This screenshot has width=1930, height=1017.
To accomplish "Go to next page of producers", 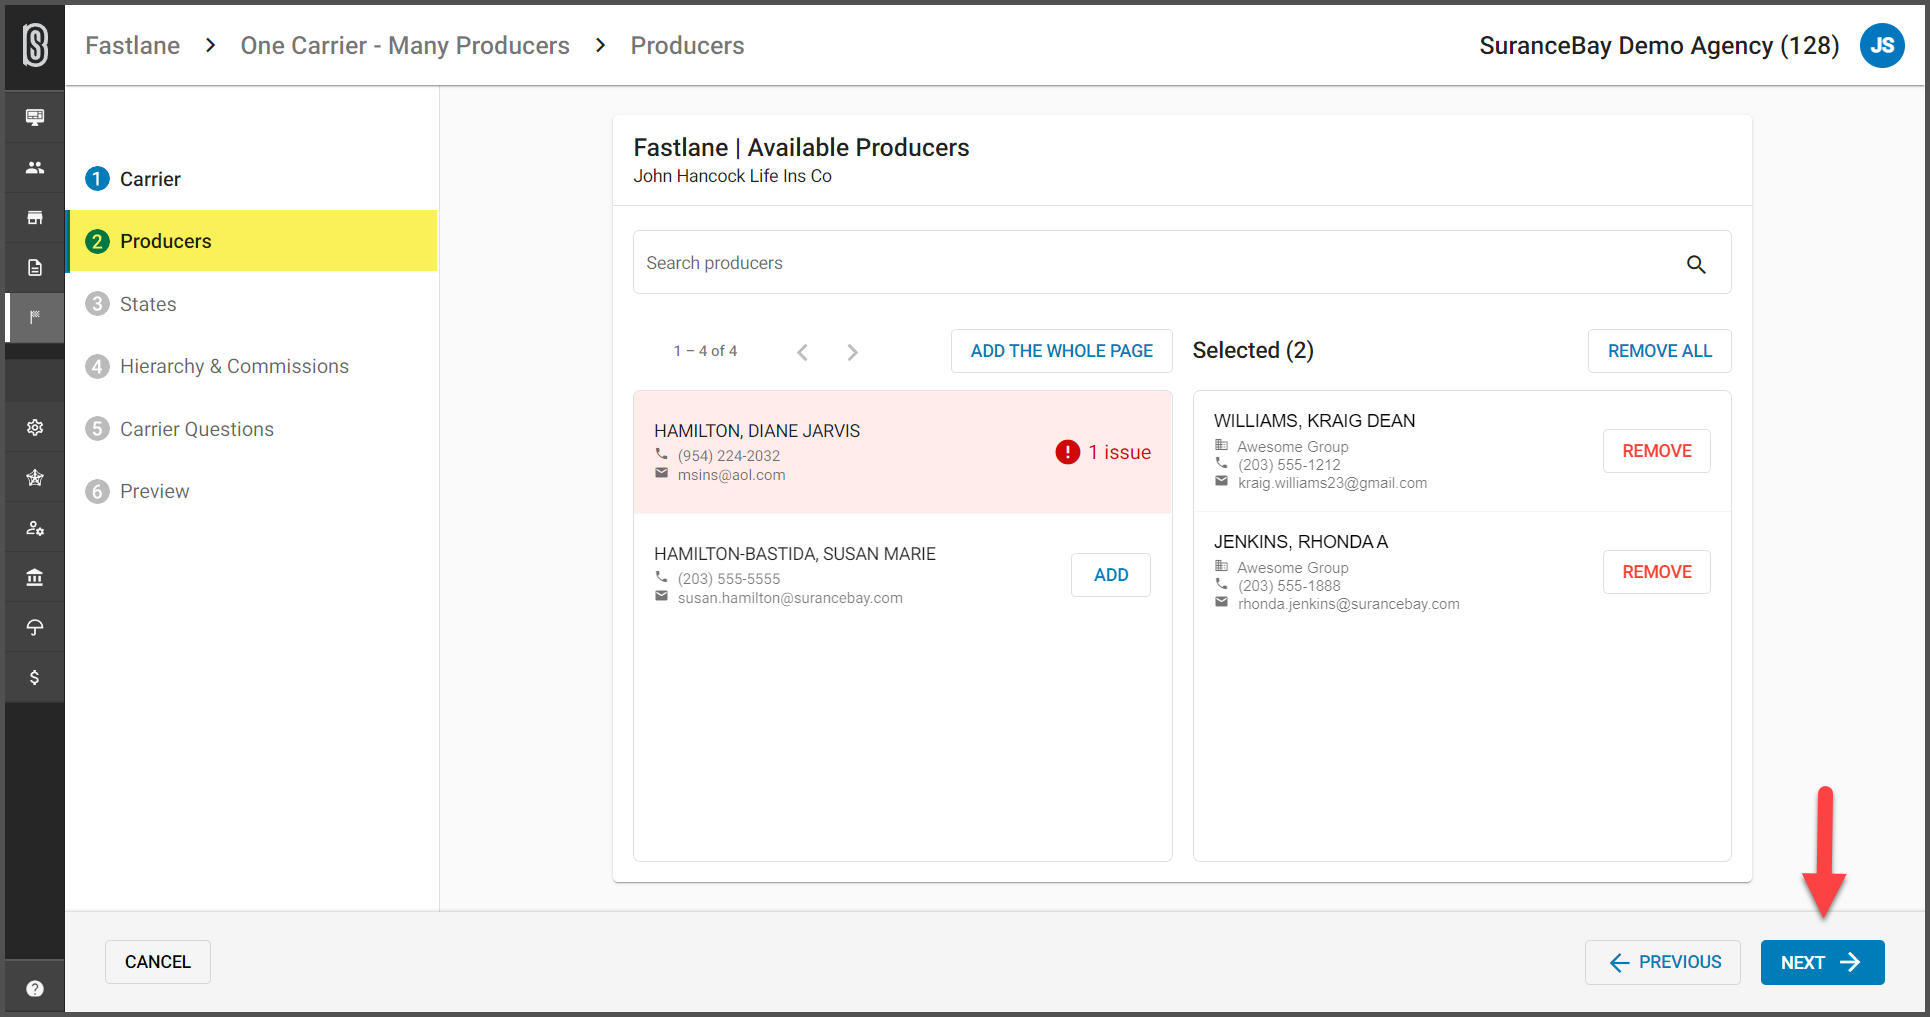I will (852, 352).
